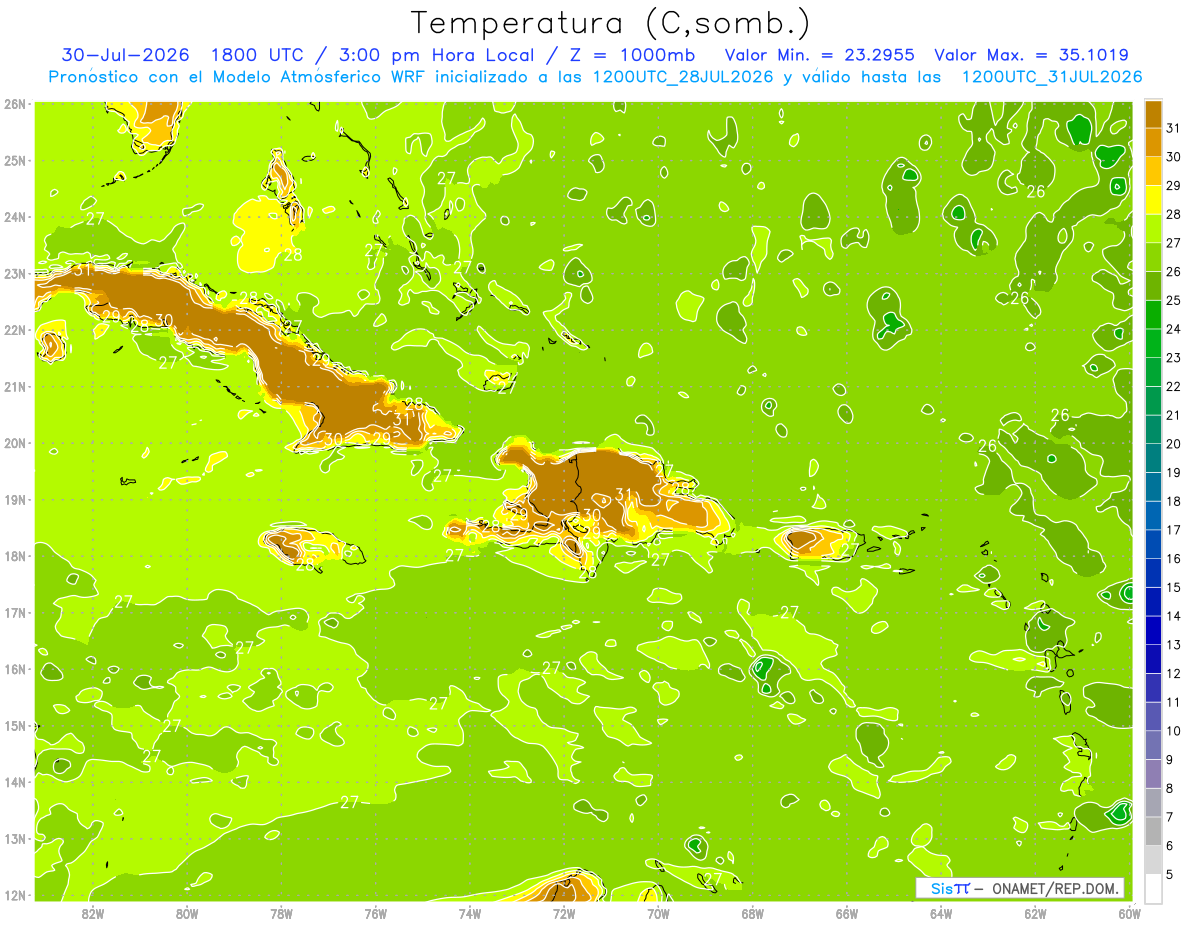This screenshot has width=1200, height=927.
Task: Click the legend value label 29
Action: point(1174,186)
